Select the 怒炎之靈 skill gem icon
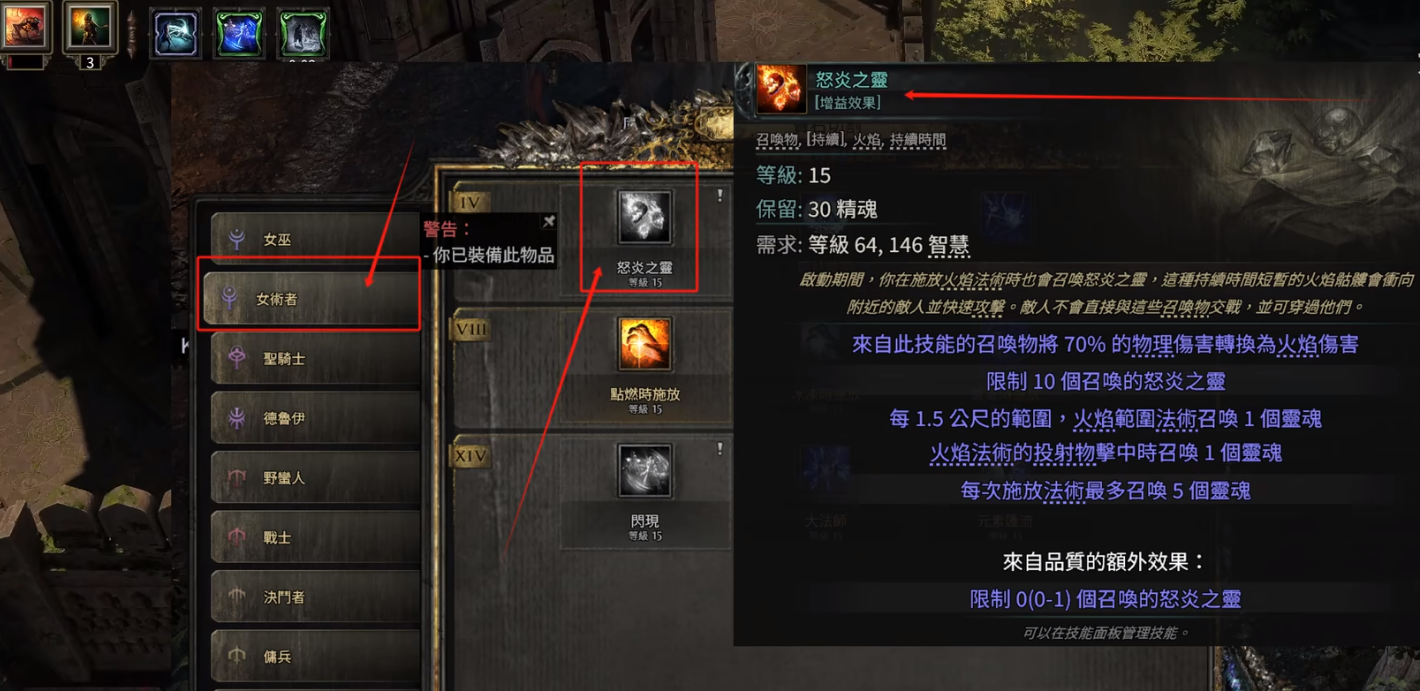The height and width of the screenshot is (691, 1420). 644,217
